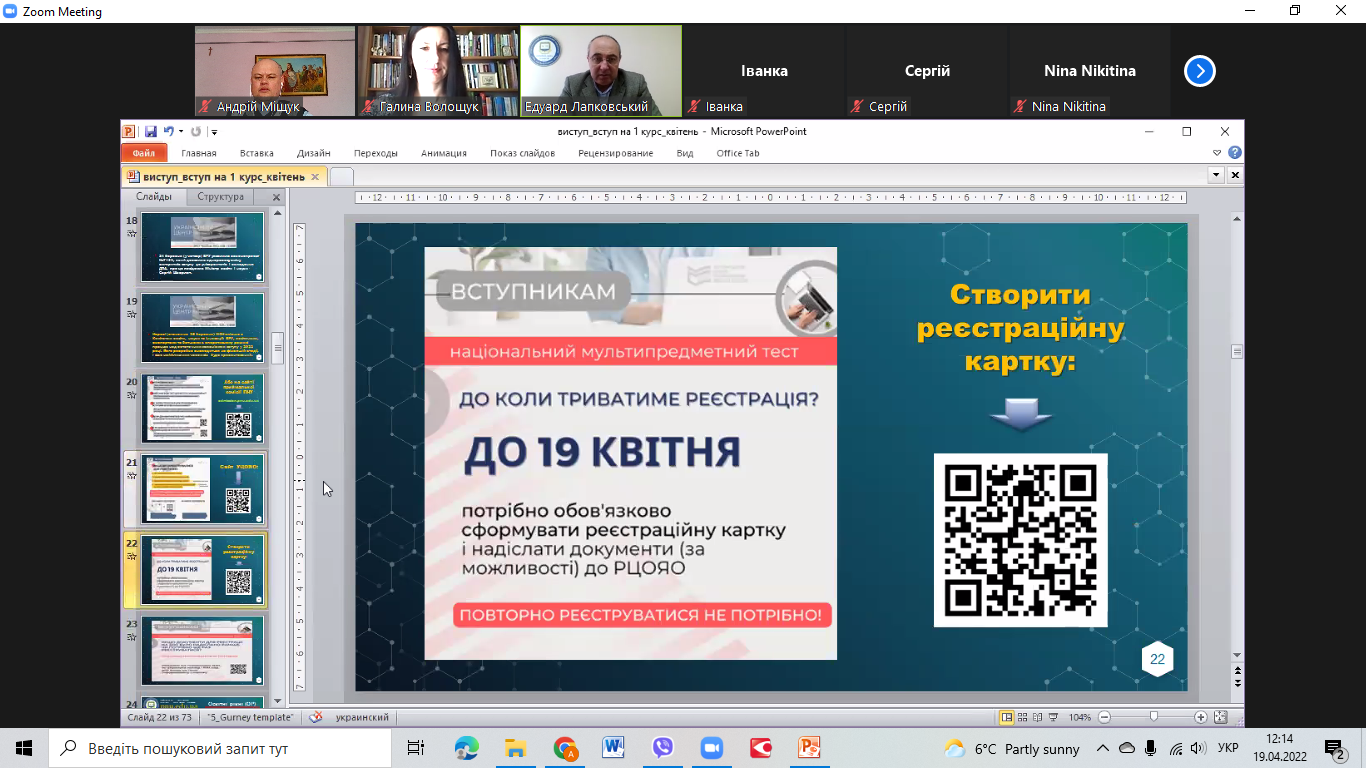Screen dimensions: 1366x768
Task: Open the Файл menu button
Action: [x=143, y=153]
